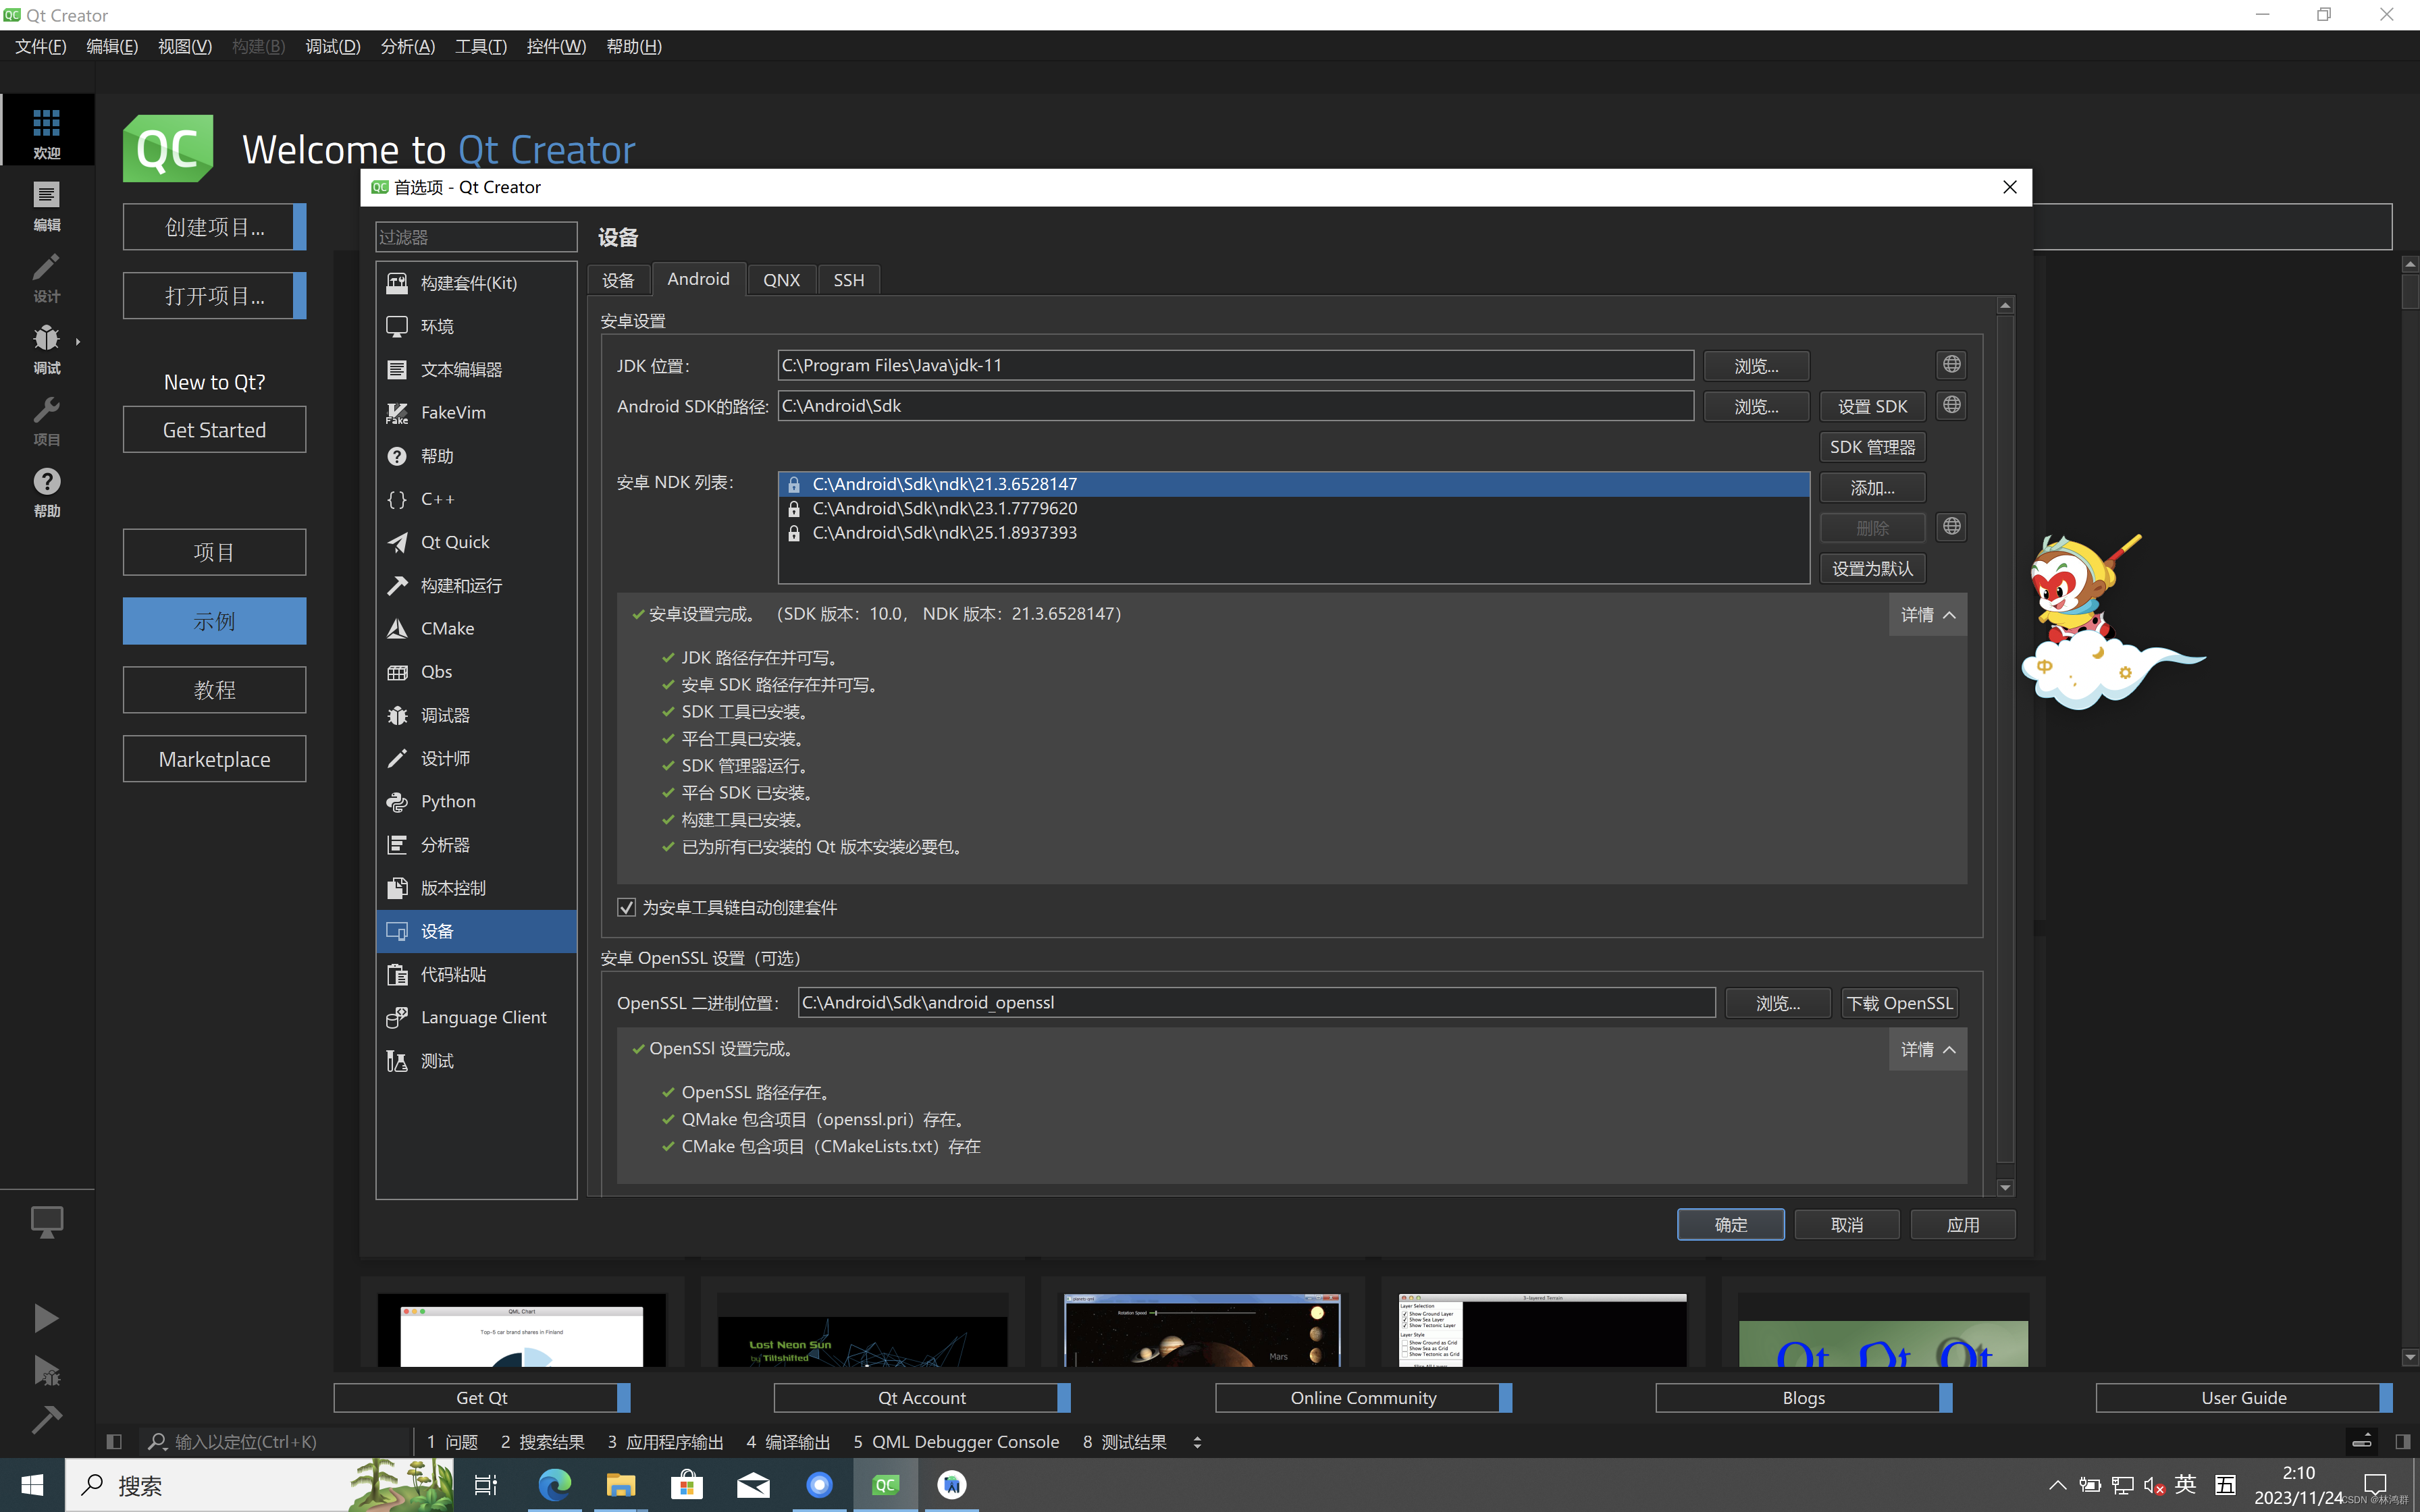The width and height of the screenshot is (2420, 1512).
Task: Open 调试(D) menu
Action: point(333,46)
